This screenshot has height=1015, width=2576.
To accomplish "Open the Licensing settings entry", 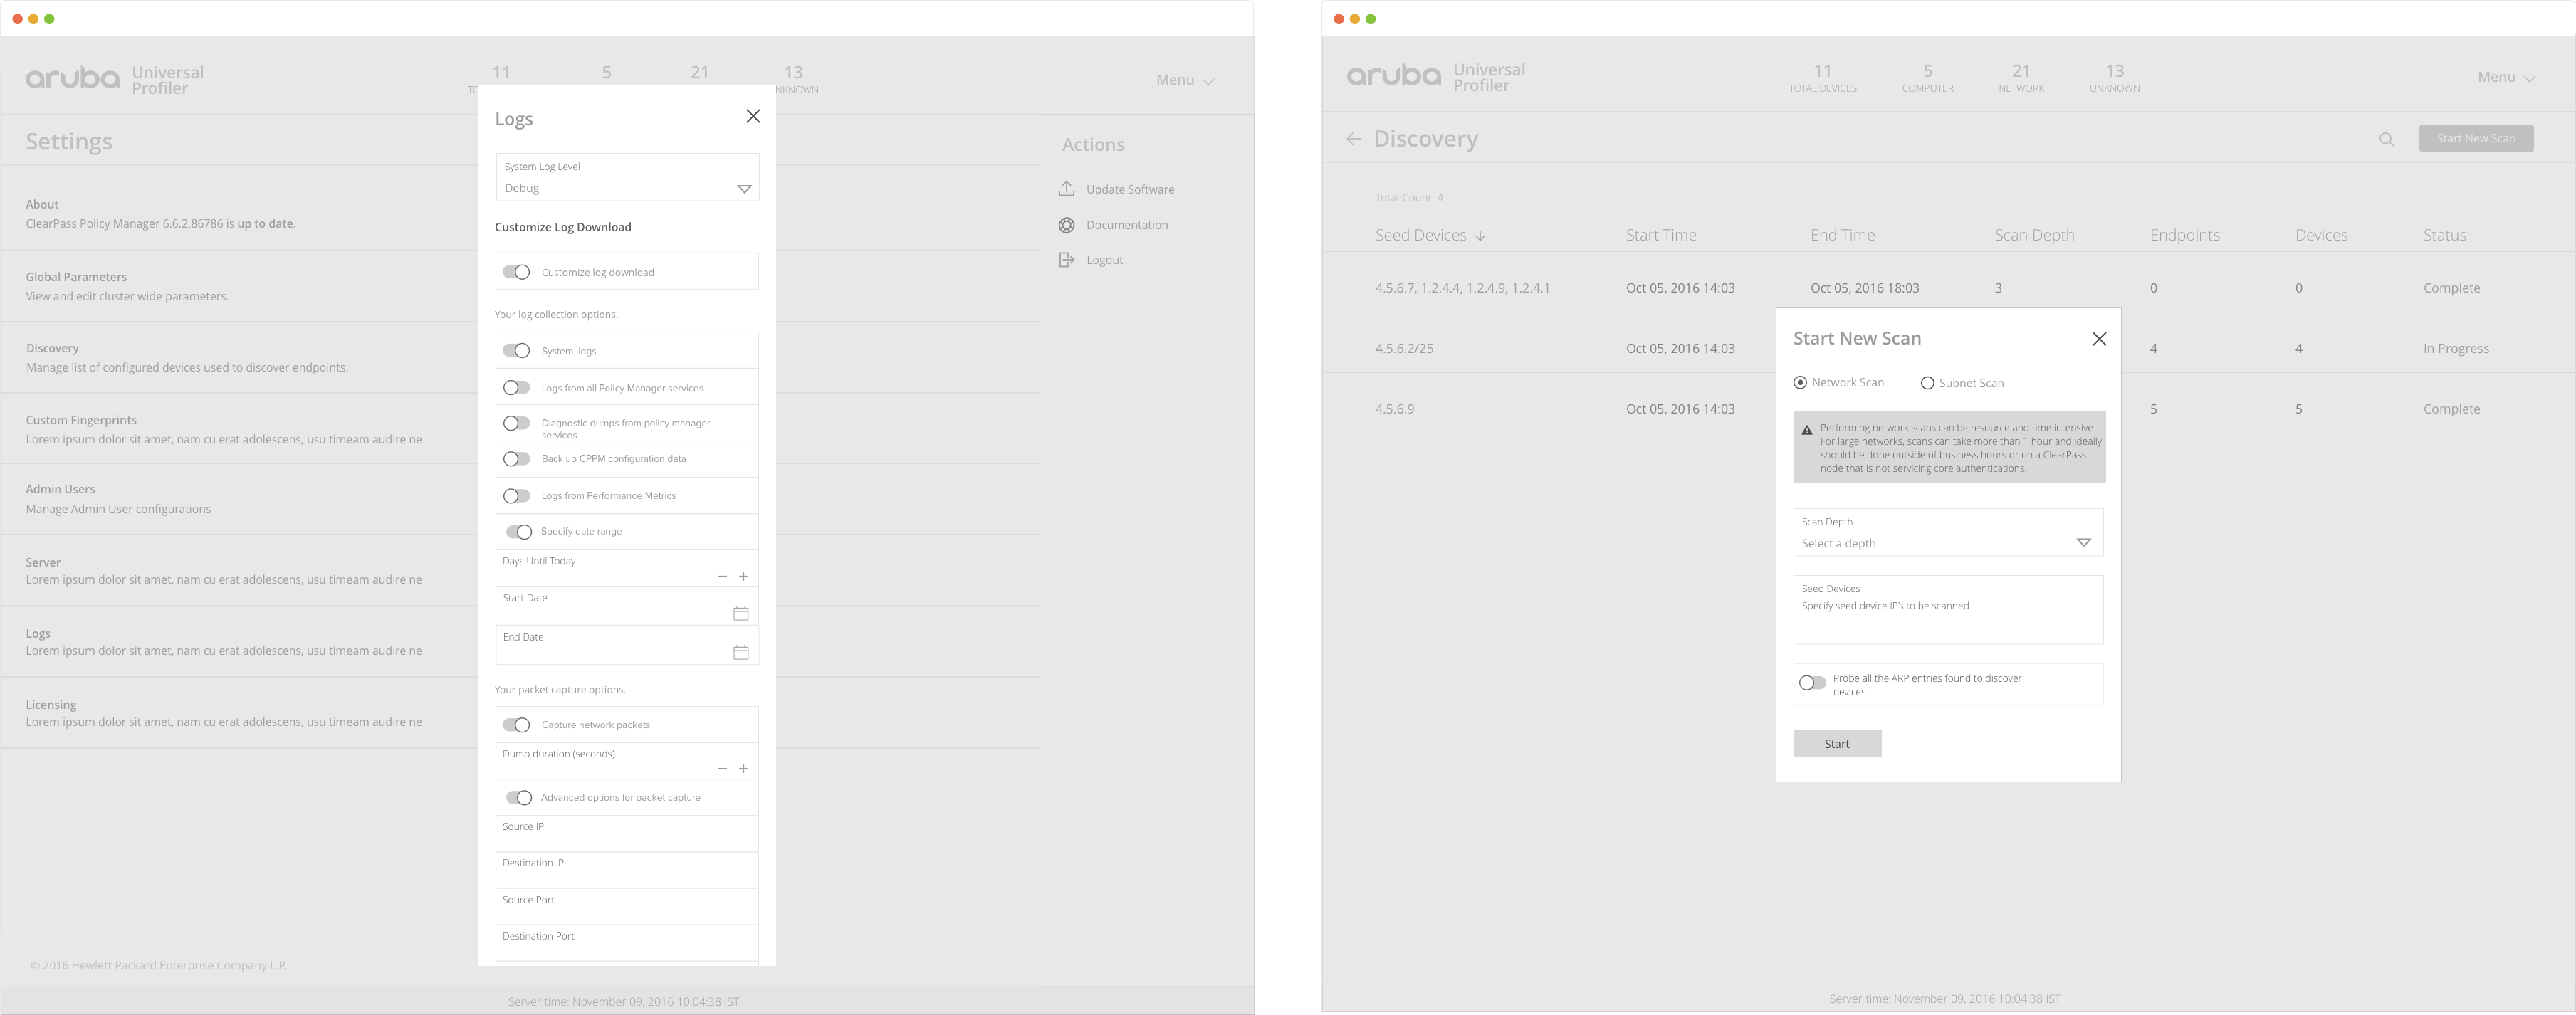I will coord(51,705).
